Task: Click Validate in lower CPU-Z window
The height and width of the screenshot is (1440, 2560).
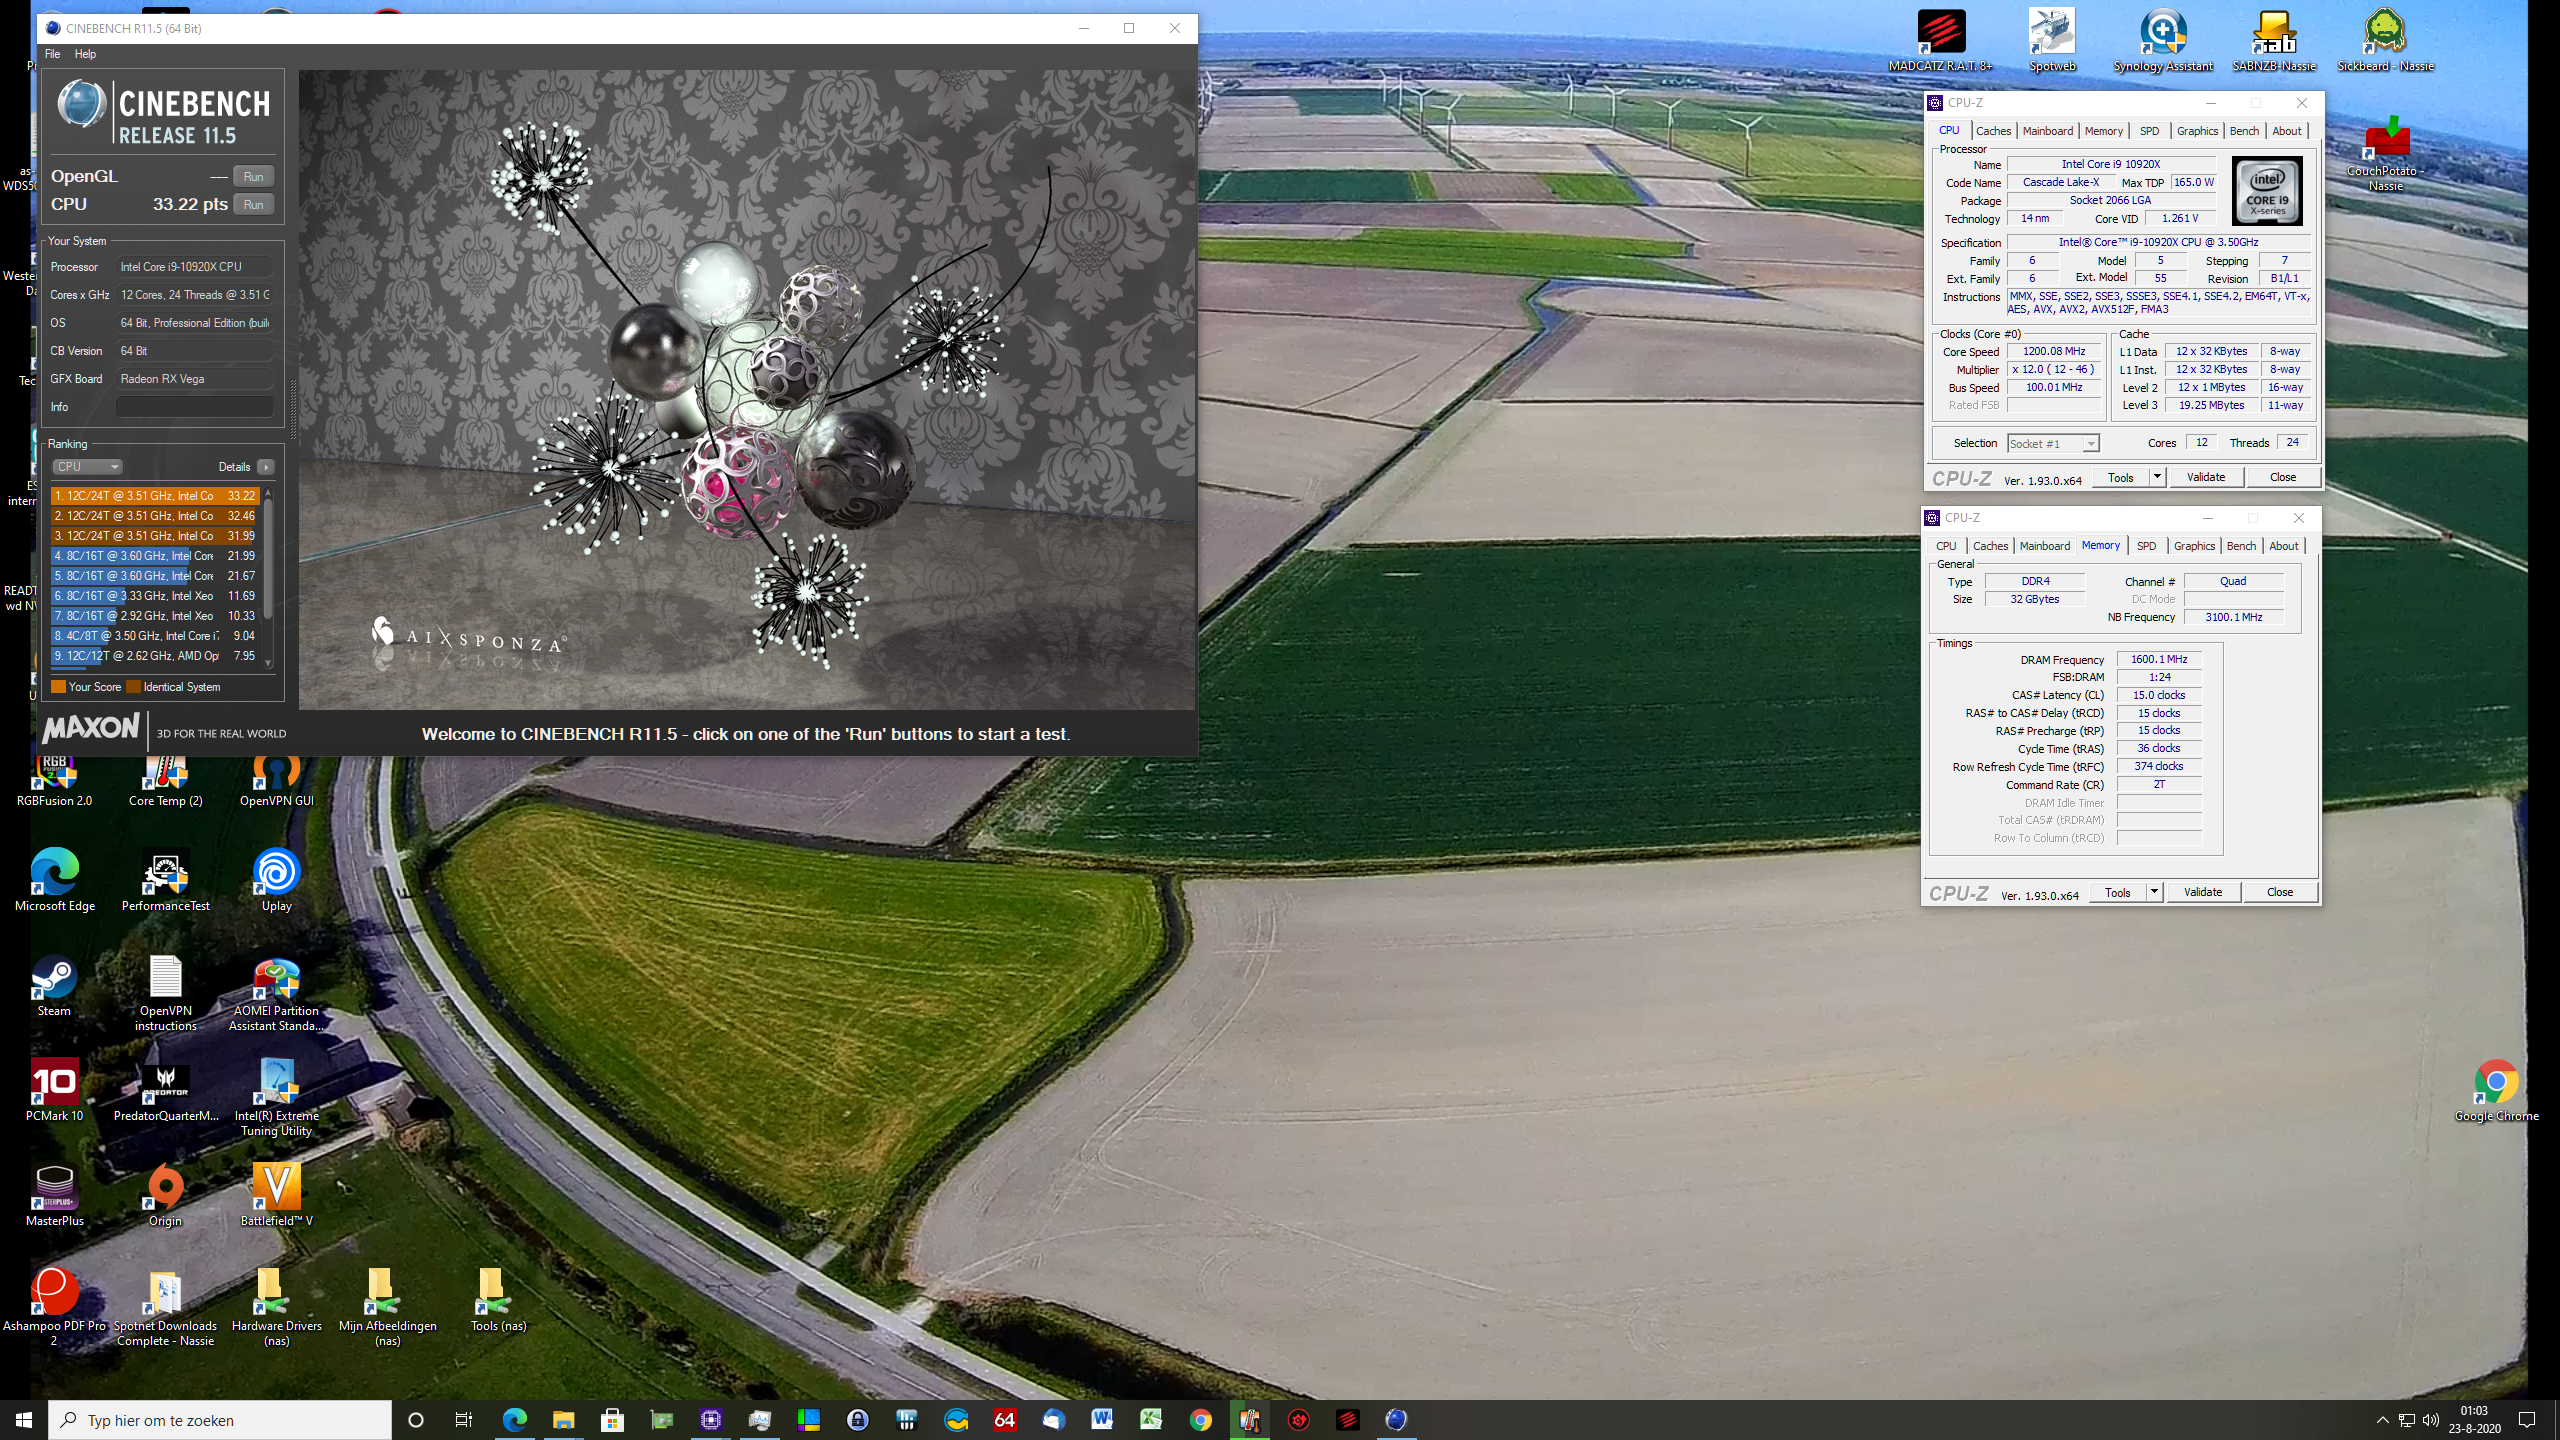Action: point(2203,893)
